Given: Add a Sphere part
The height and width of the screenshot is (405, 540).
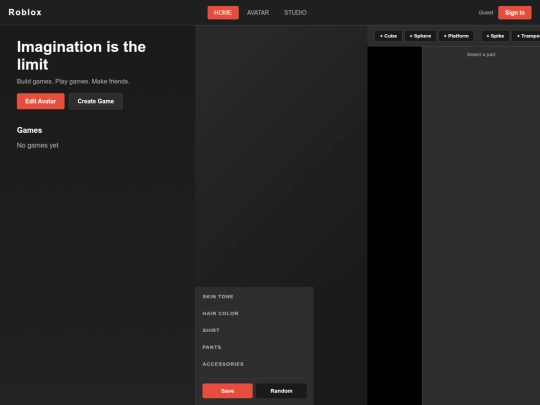Looking at the screenshot, I should [420, 36].
